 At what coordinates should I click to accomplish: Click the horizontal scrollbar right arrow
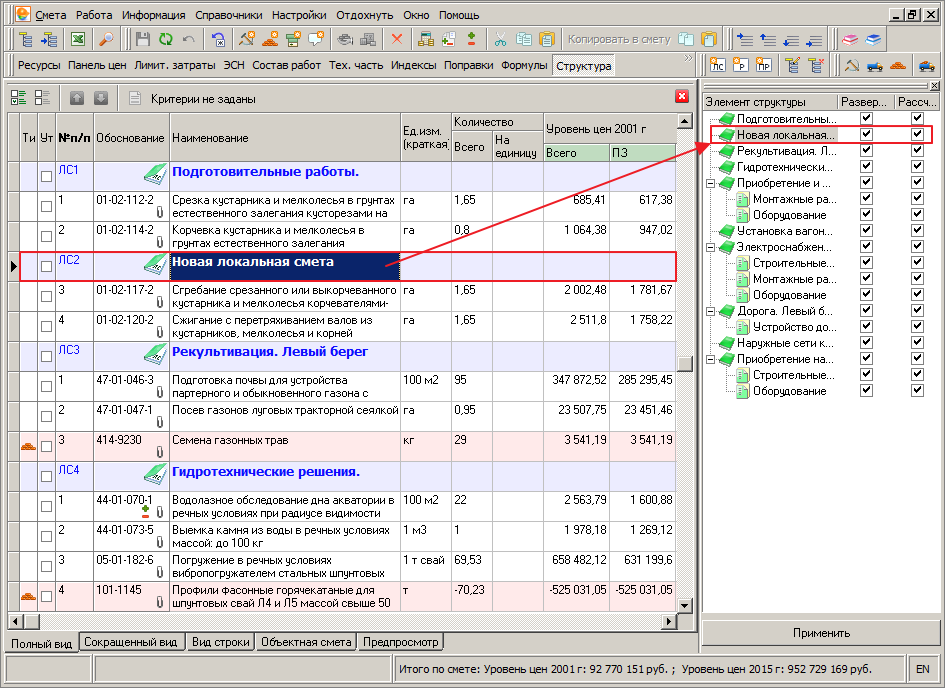(670, 621)
